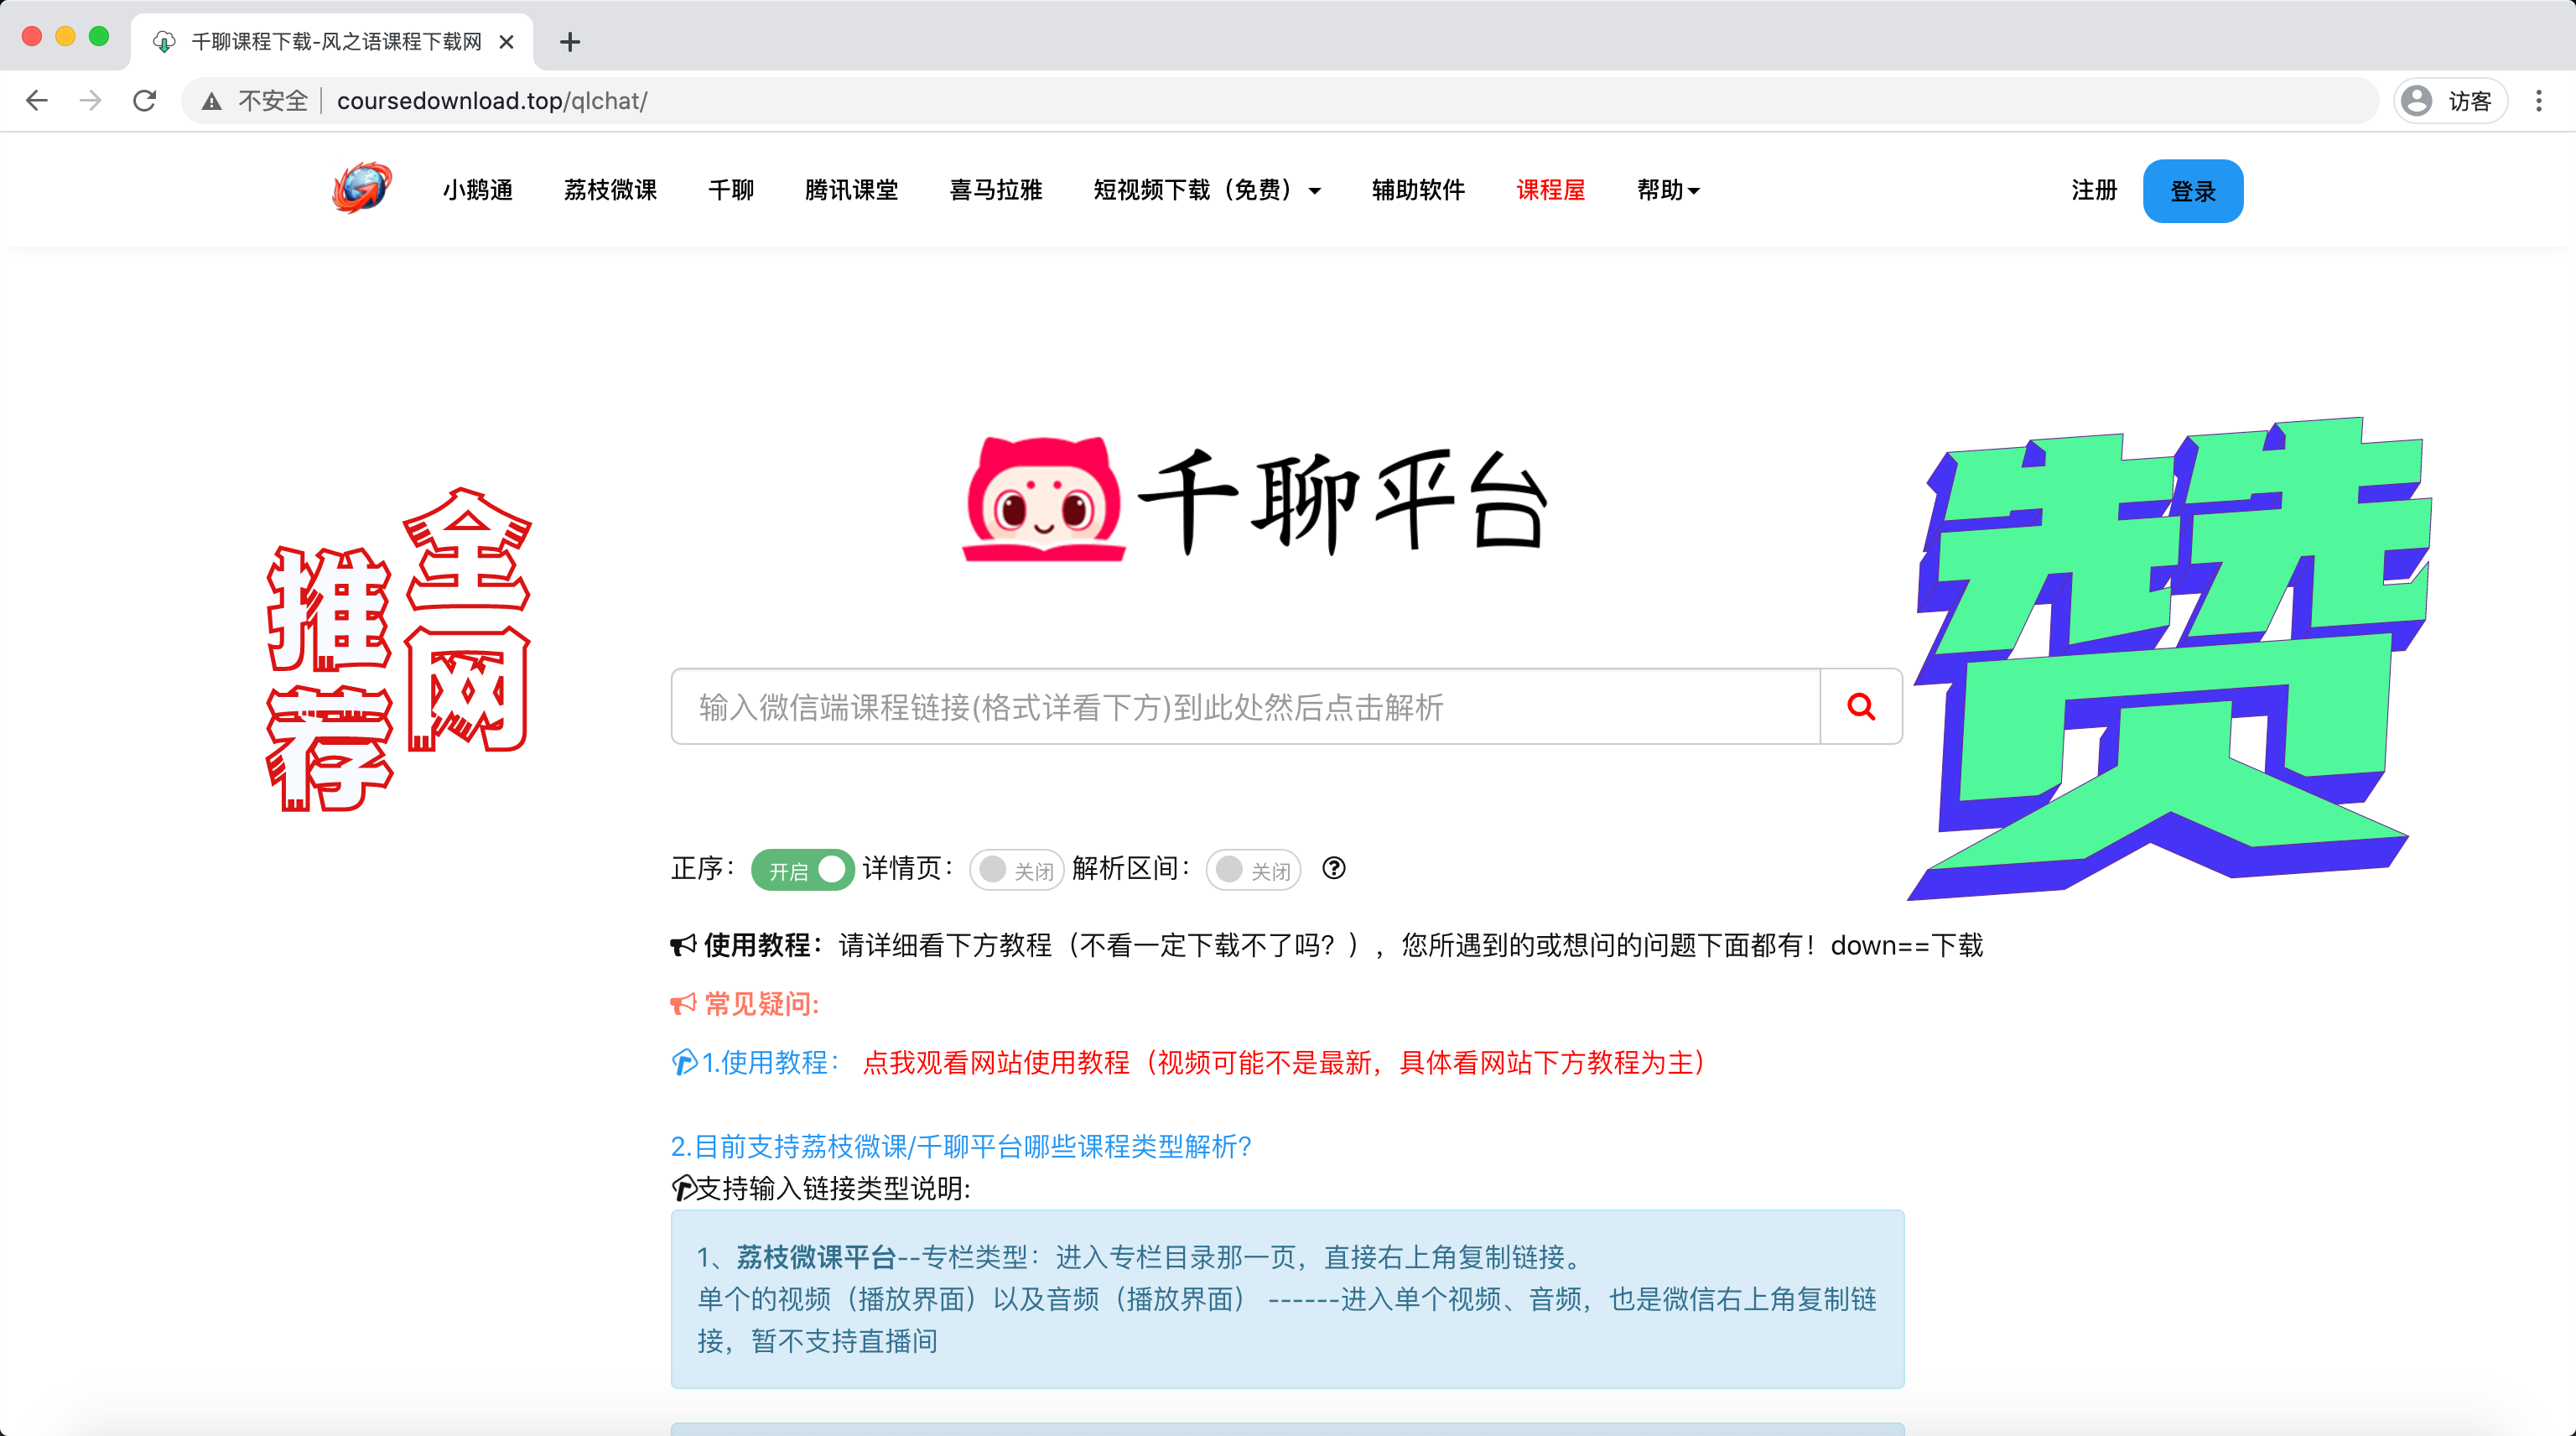Screen dimensions: 2576x1436
Task: Click the browser address bar URL
Action: [x=492, y=101]
